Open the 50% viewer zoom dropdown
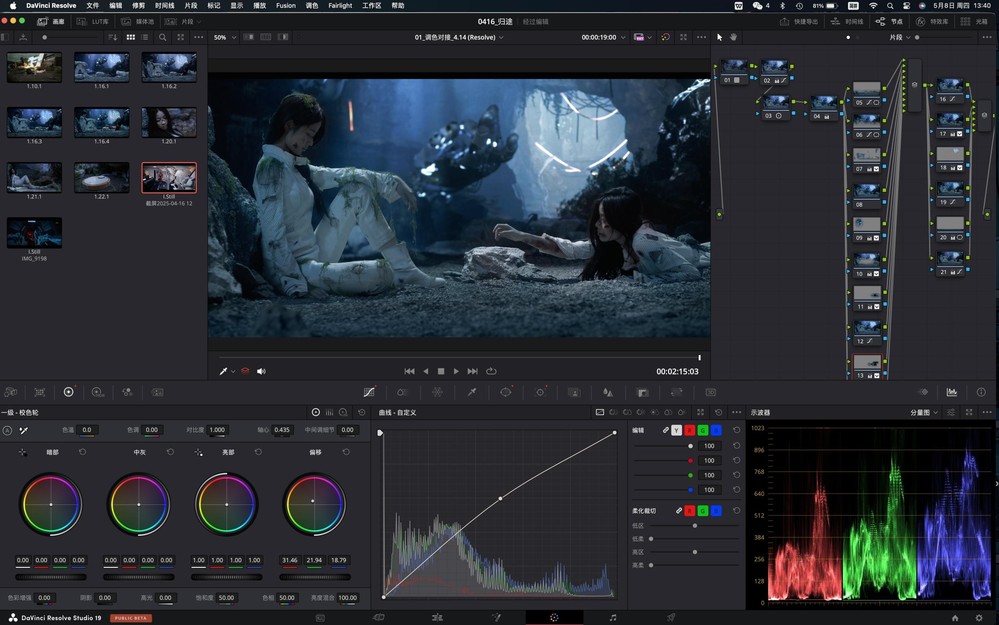The width and height of the screenshot is (999, 625). point(224,37)
